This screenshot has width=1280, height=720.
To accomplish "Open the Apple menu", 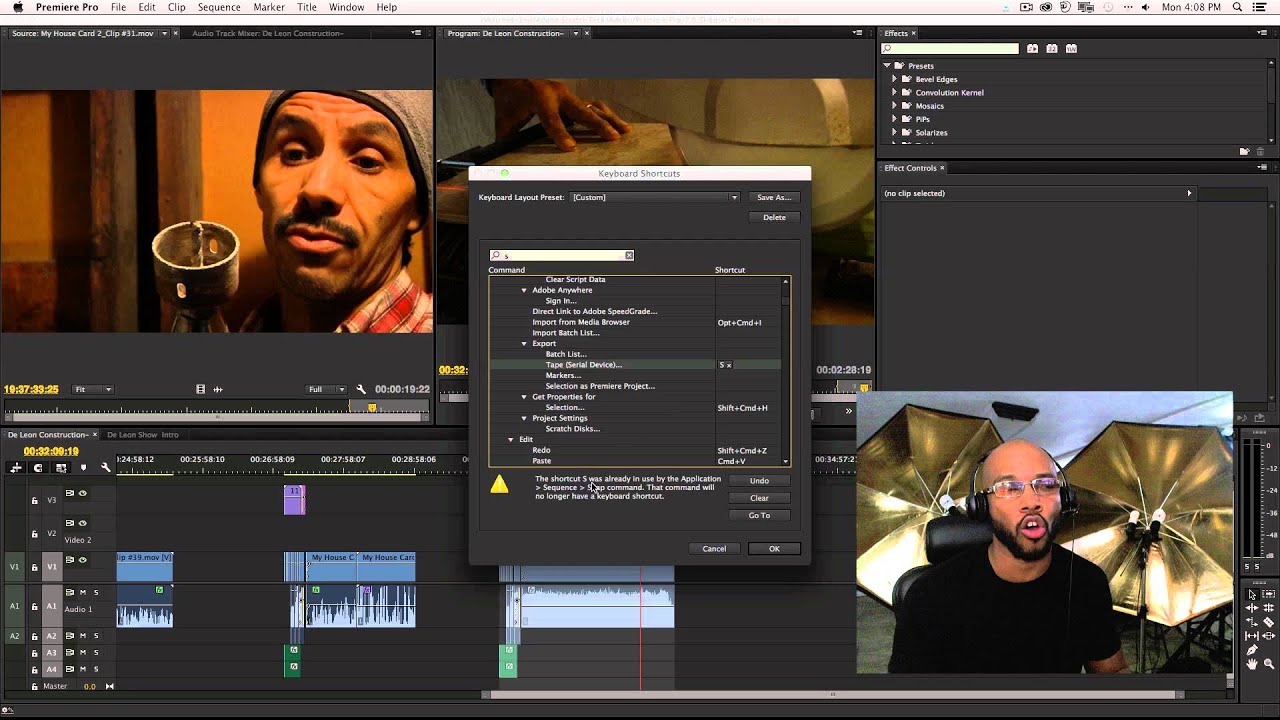I will pyautogui.click(x=18, y=7).
